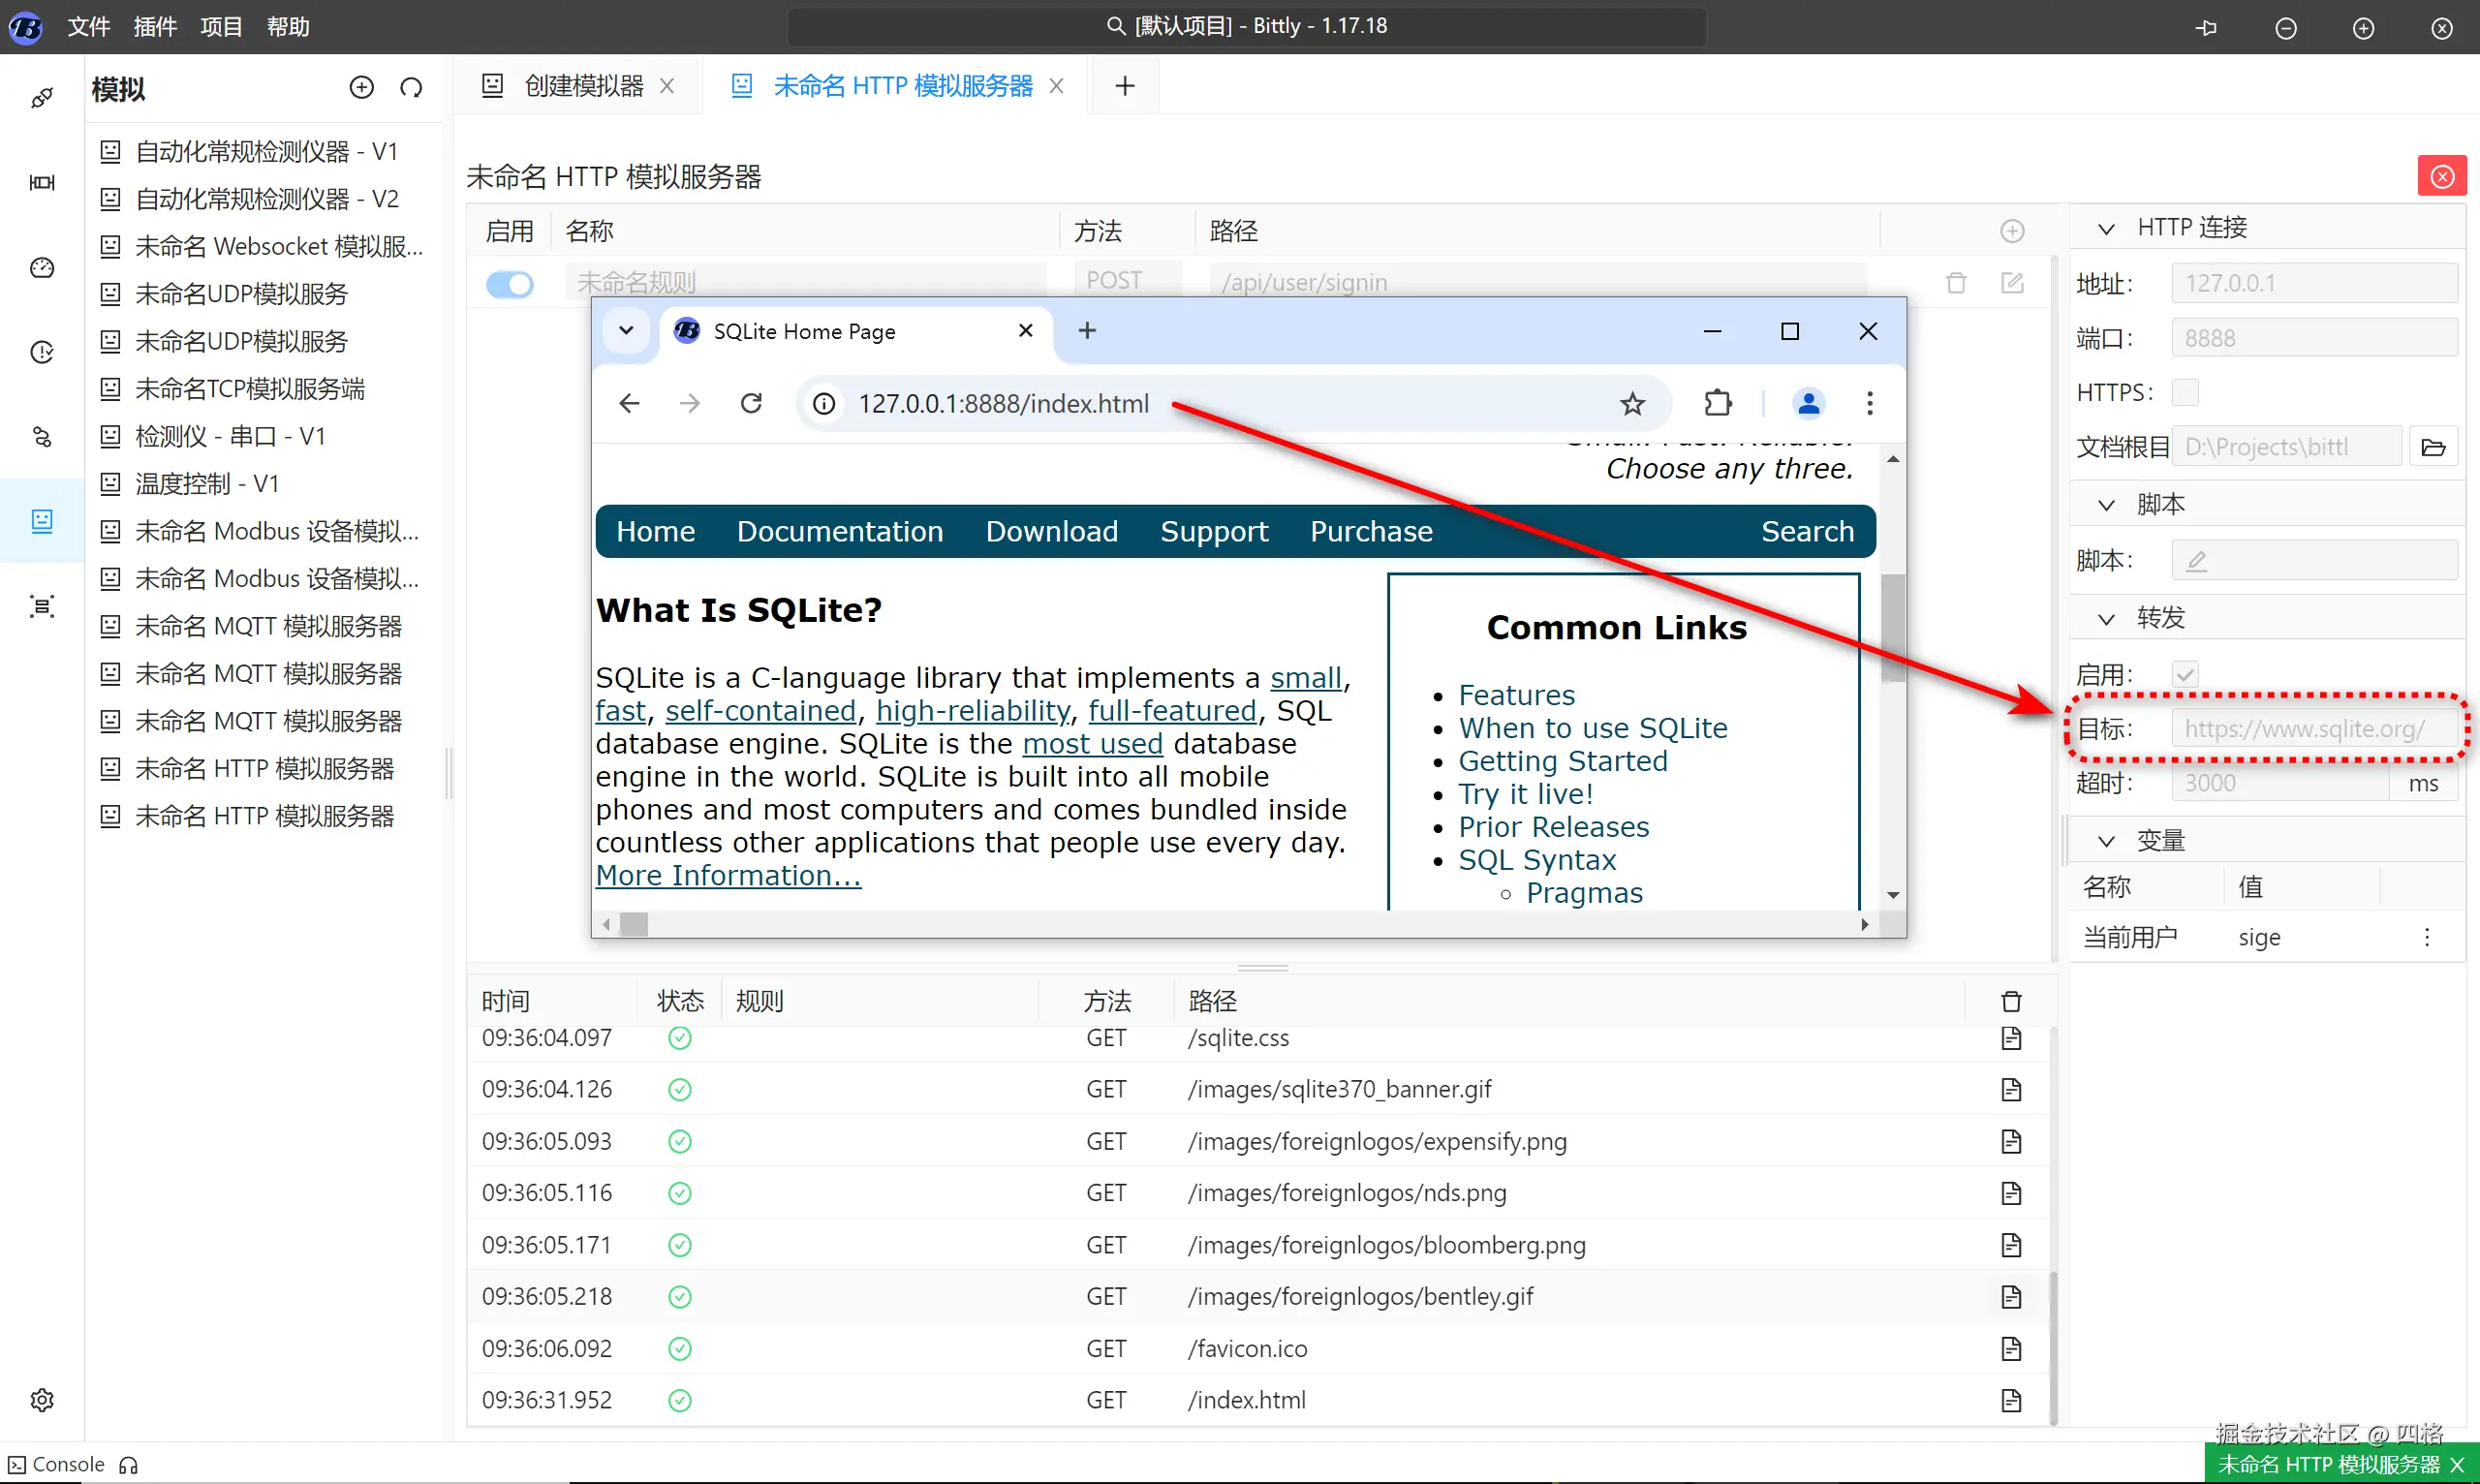Click the add simulator plus icon
This screenshot has width=2480, height=1484.
coord(361,87)
